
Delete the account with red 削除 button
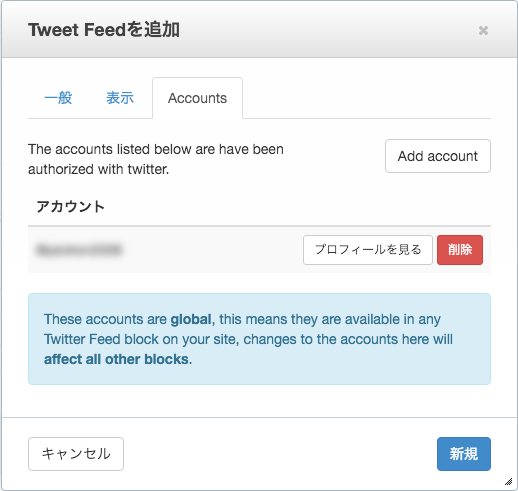point(460,250)
